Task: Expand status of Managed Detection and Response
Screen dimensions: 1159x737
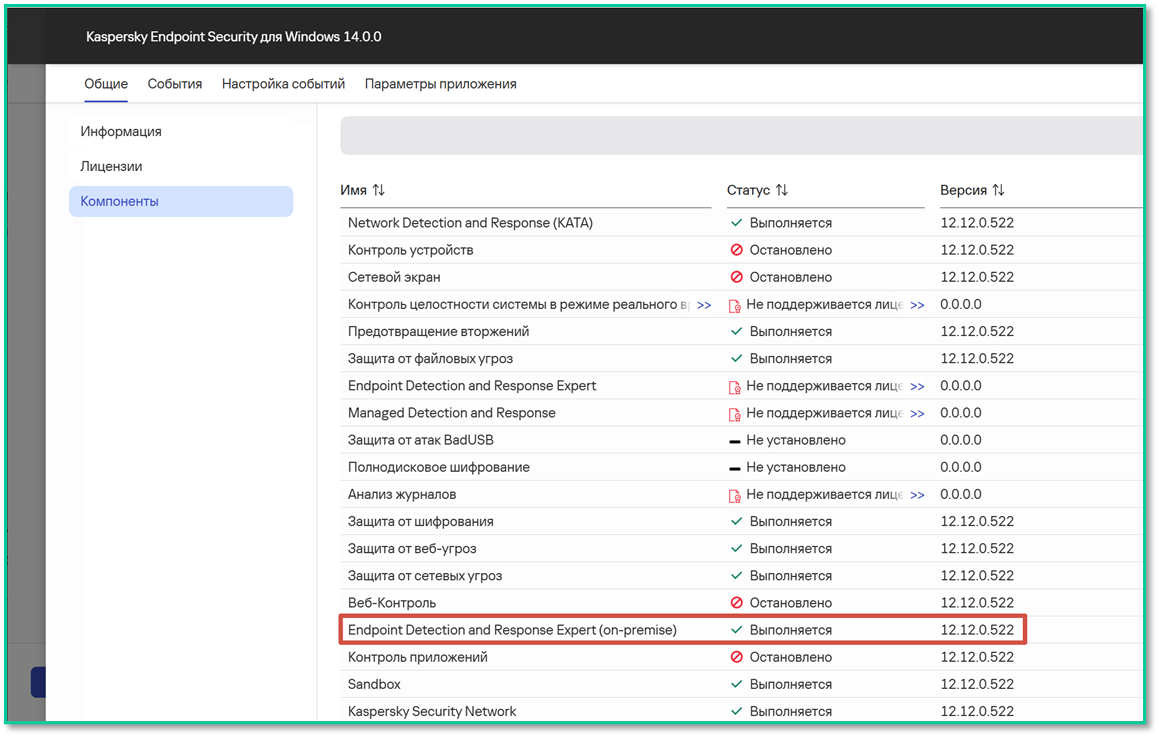Action: (x=917, y=414)
